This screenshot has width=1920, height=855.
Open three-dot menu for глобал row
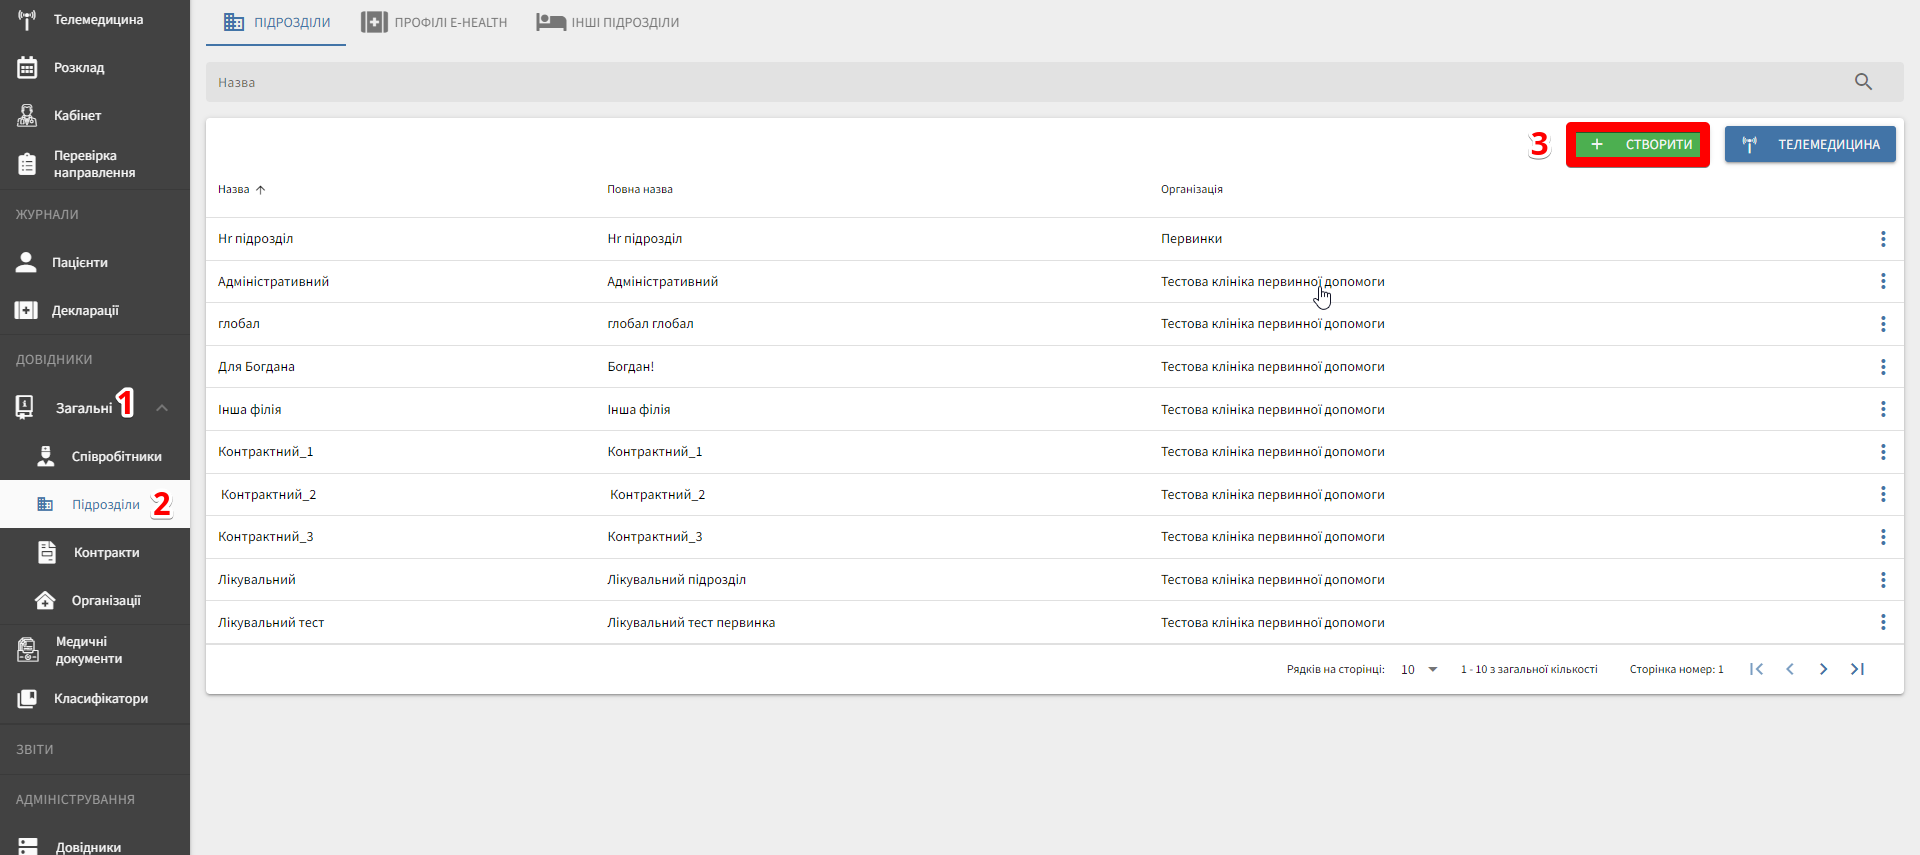[1882, 324]
